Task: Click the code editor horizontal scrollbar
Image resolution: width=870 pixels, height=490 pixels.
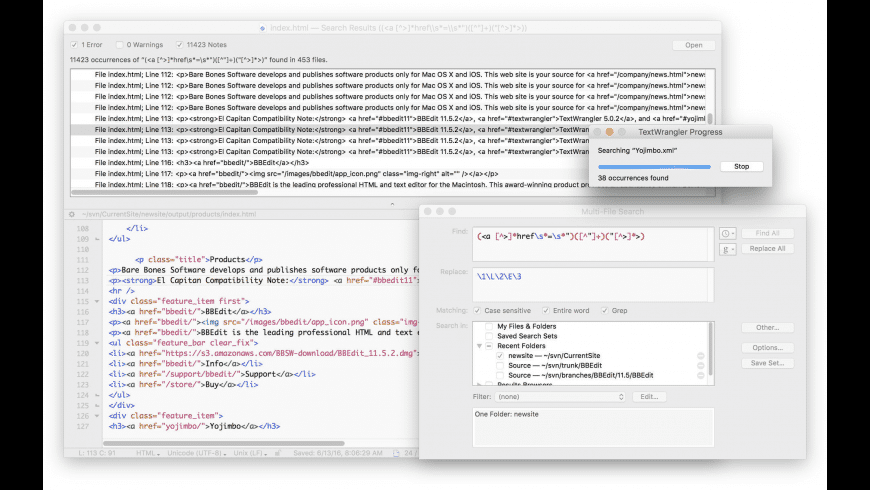Action: [x=224, y=443]
